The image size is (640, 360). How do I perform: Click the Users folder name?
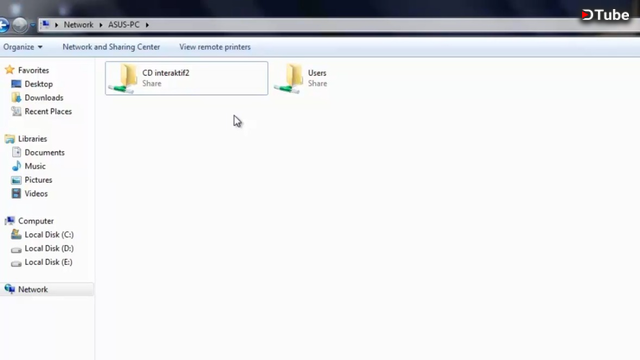pos(317,73)
